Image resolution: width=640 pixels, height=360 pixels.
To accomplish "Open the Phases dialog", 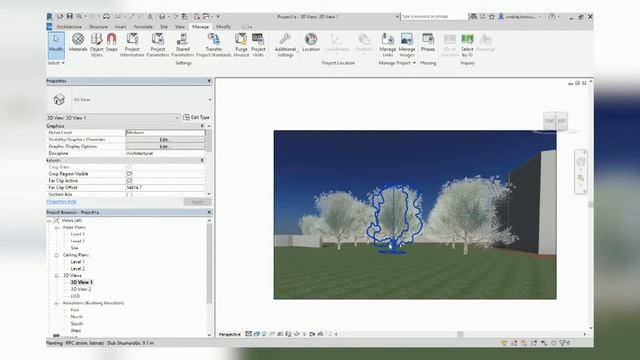I will click(428, 42).
